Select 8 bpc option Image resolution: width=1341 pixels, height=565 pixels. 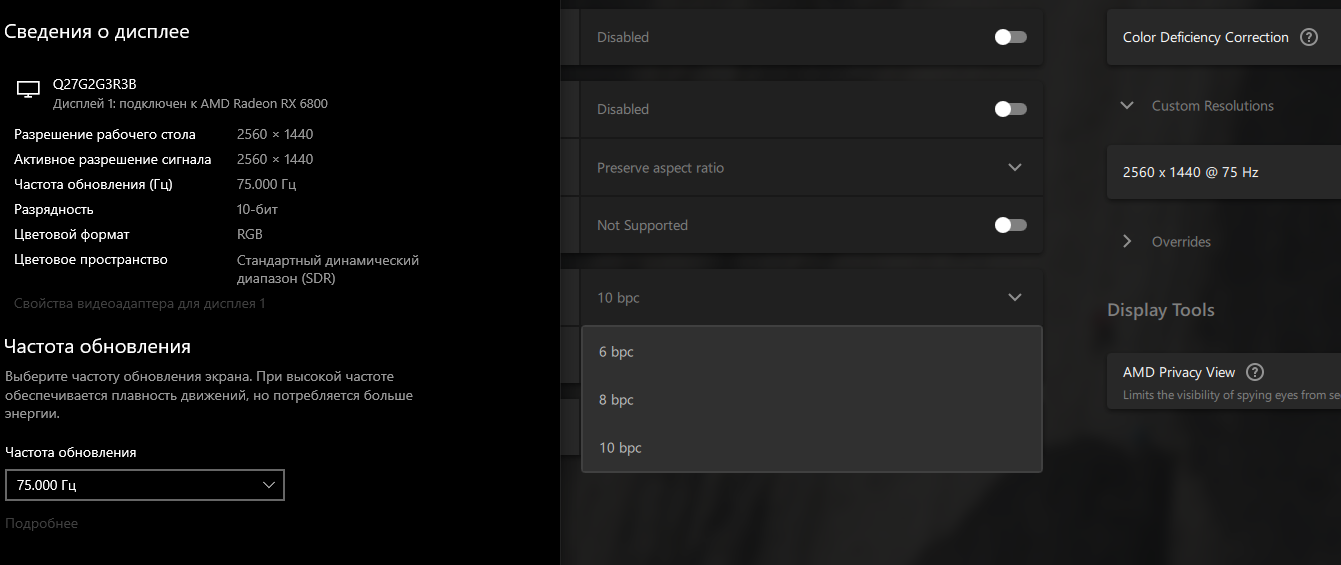click(616, 400)
